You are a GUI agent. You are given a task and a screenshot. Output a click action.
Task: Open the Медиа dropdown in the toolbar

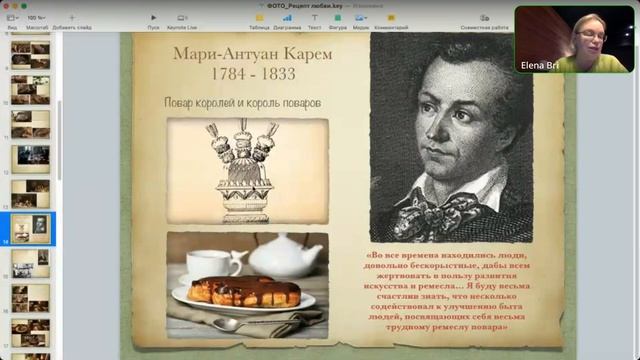coord(360,18)
